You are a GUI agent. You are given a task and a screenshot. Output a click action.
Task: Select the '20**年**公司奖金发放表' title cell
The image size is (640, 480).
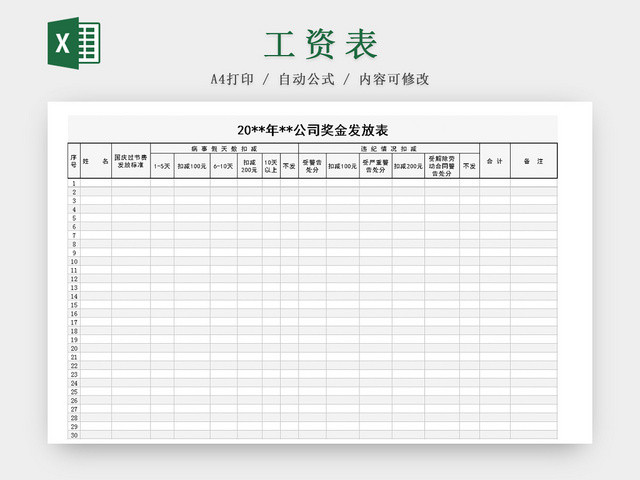(x=313, y=130)
